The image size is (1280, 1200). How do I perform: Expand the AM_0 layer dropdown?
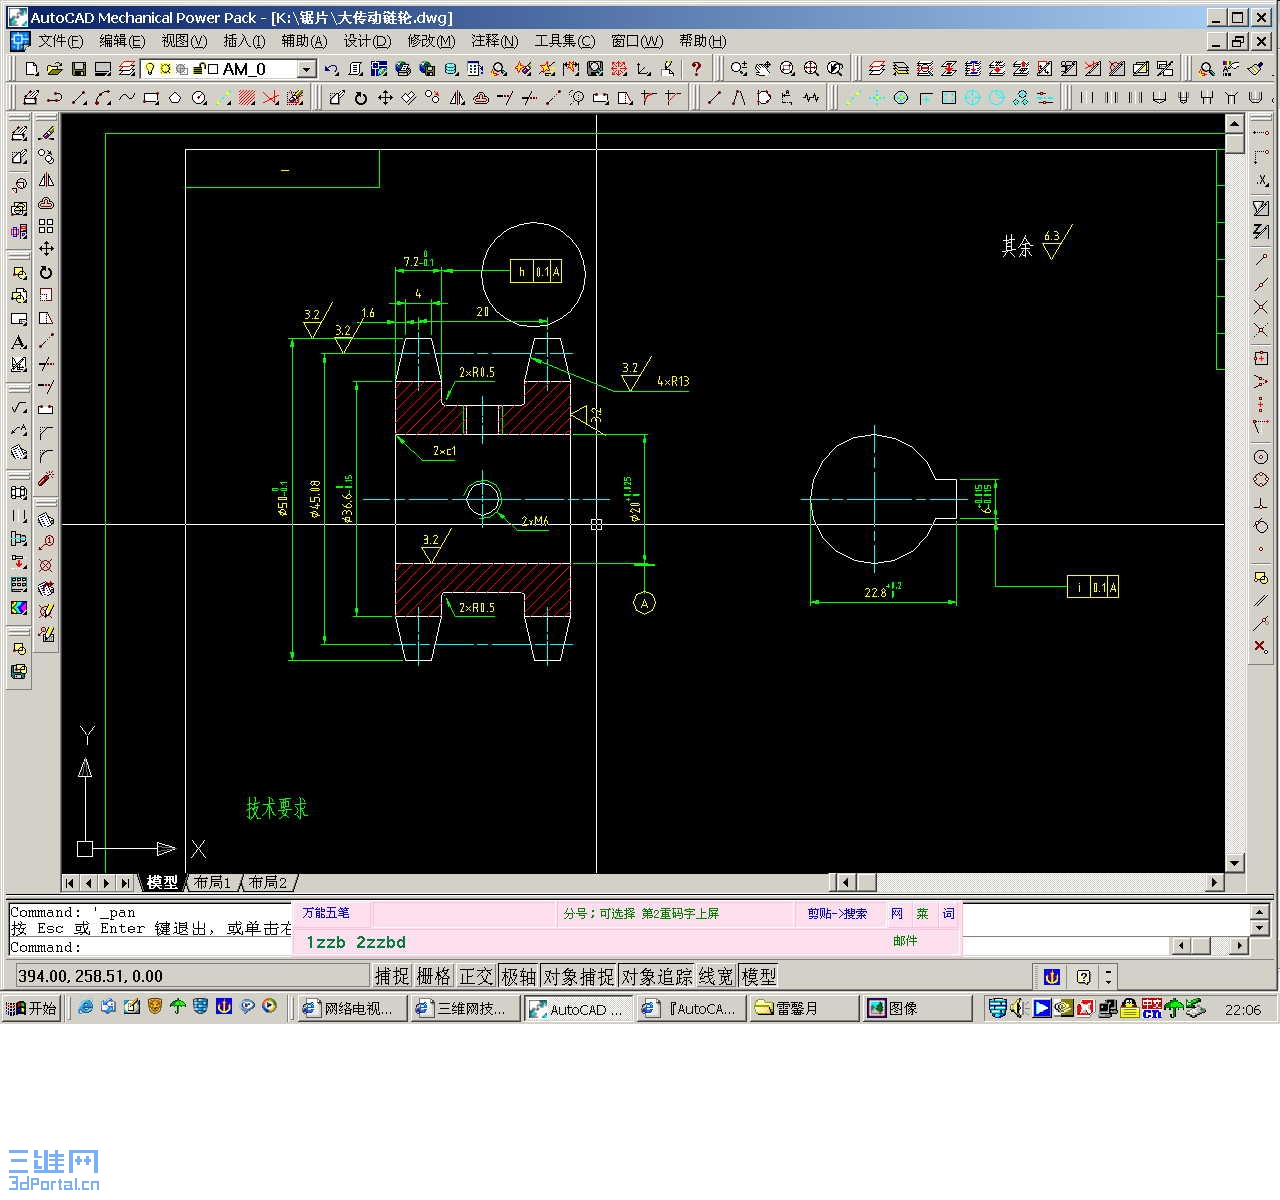pos(307,69)
